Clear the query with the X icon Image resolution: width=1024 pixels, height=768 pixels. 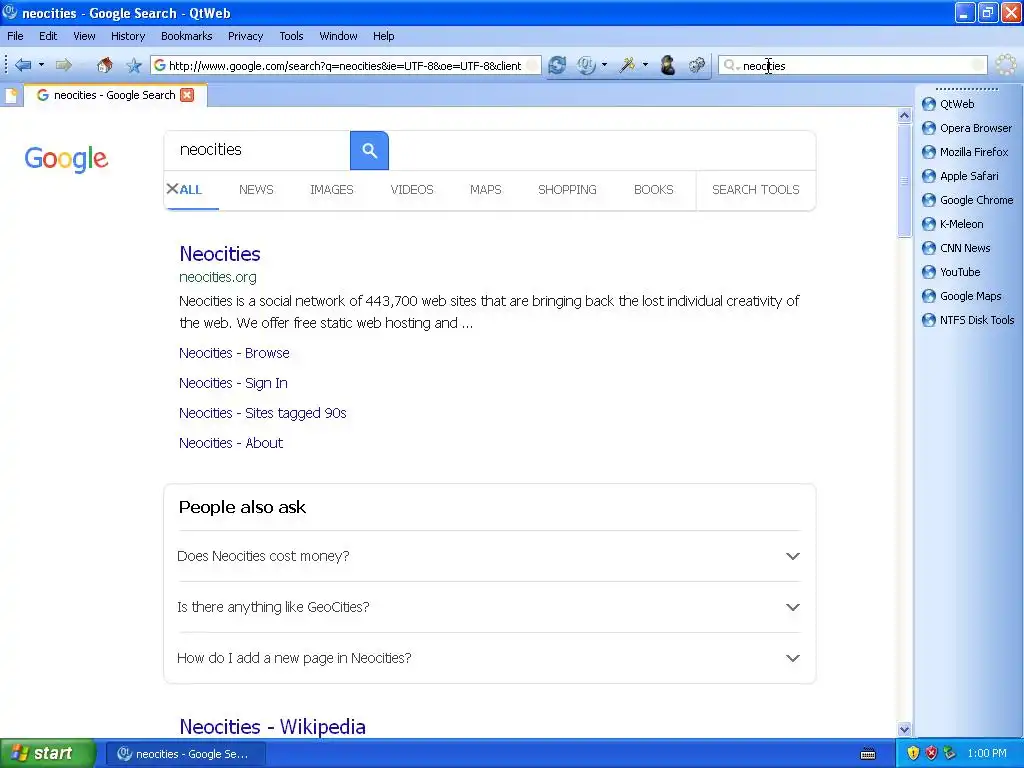click(x=172, y=189)
